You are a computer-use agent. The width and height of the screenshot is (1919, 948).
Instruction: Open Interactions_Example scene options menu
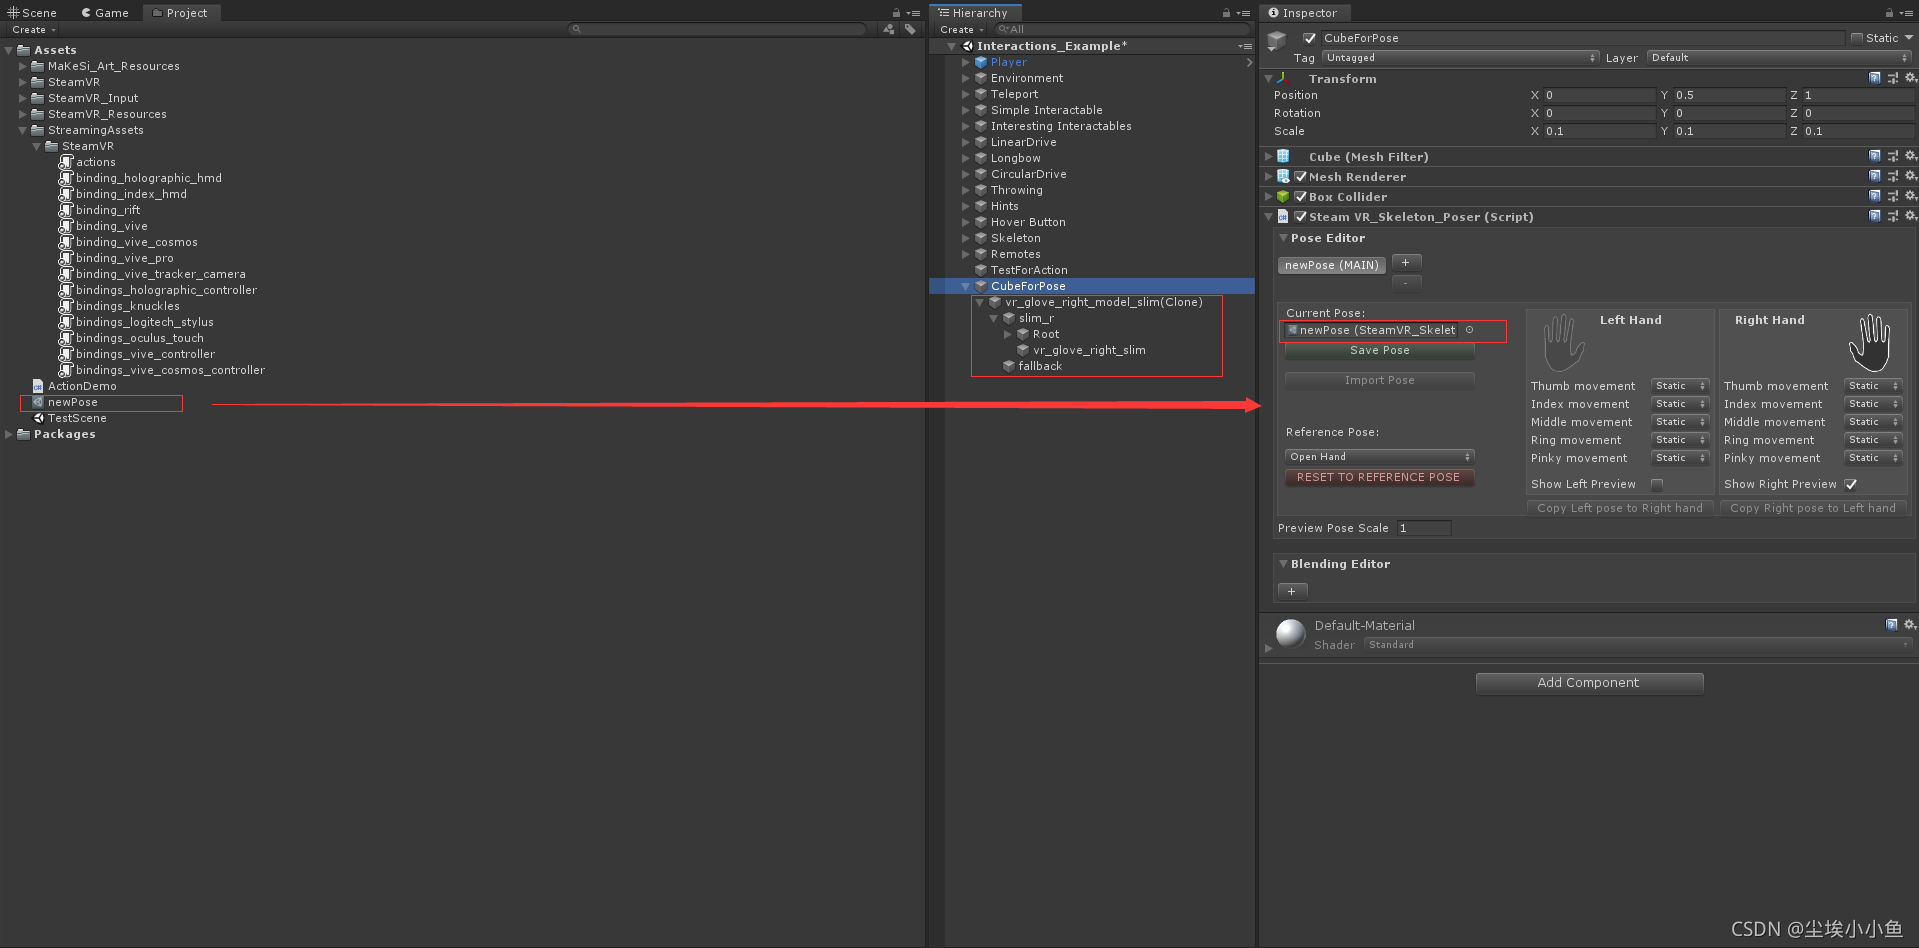pos(1244,46)
